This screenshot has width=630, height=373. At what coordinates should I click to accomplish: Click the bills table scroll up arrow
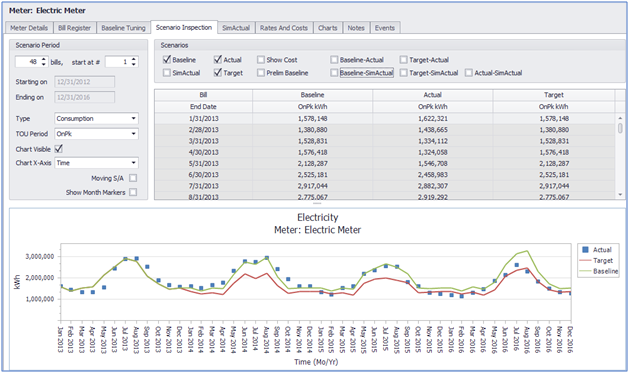coord(621,118)
